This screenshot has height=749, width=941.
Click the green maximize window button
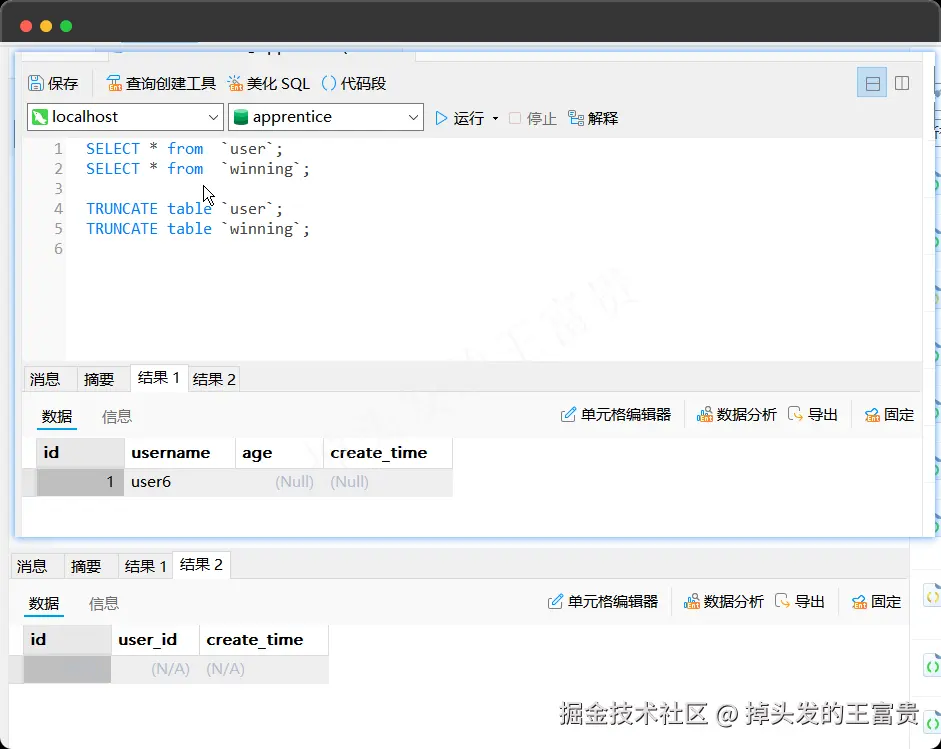(x=67, y=26)
